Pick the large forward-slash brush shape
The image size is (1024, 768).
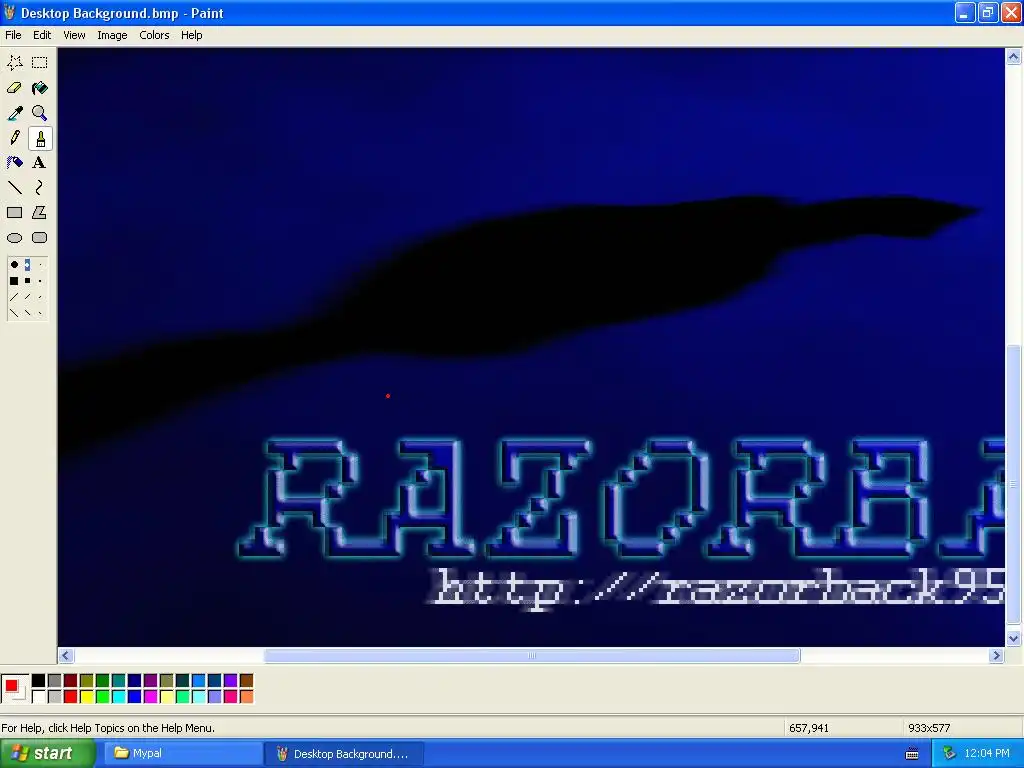14,297
